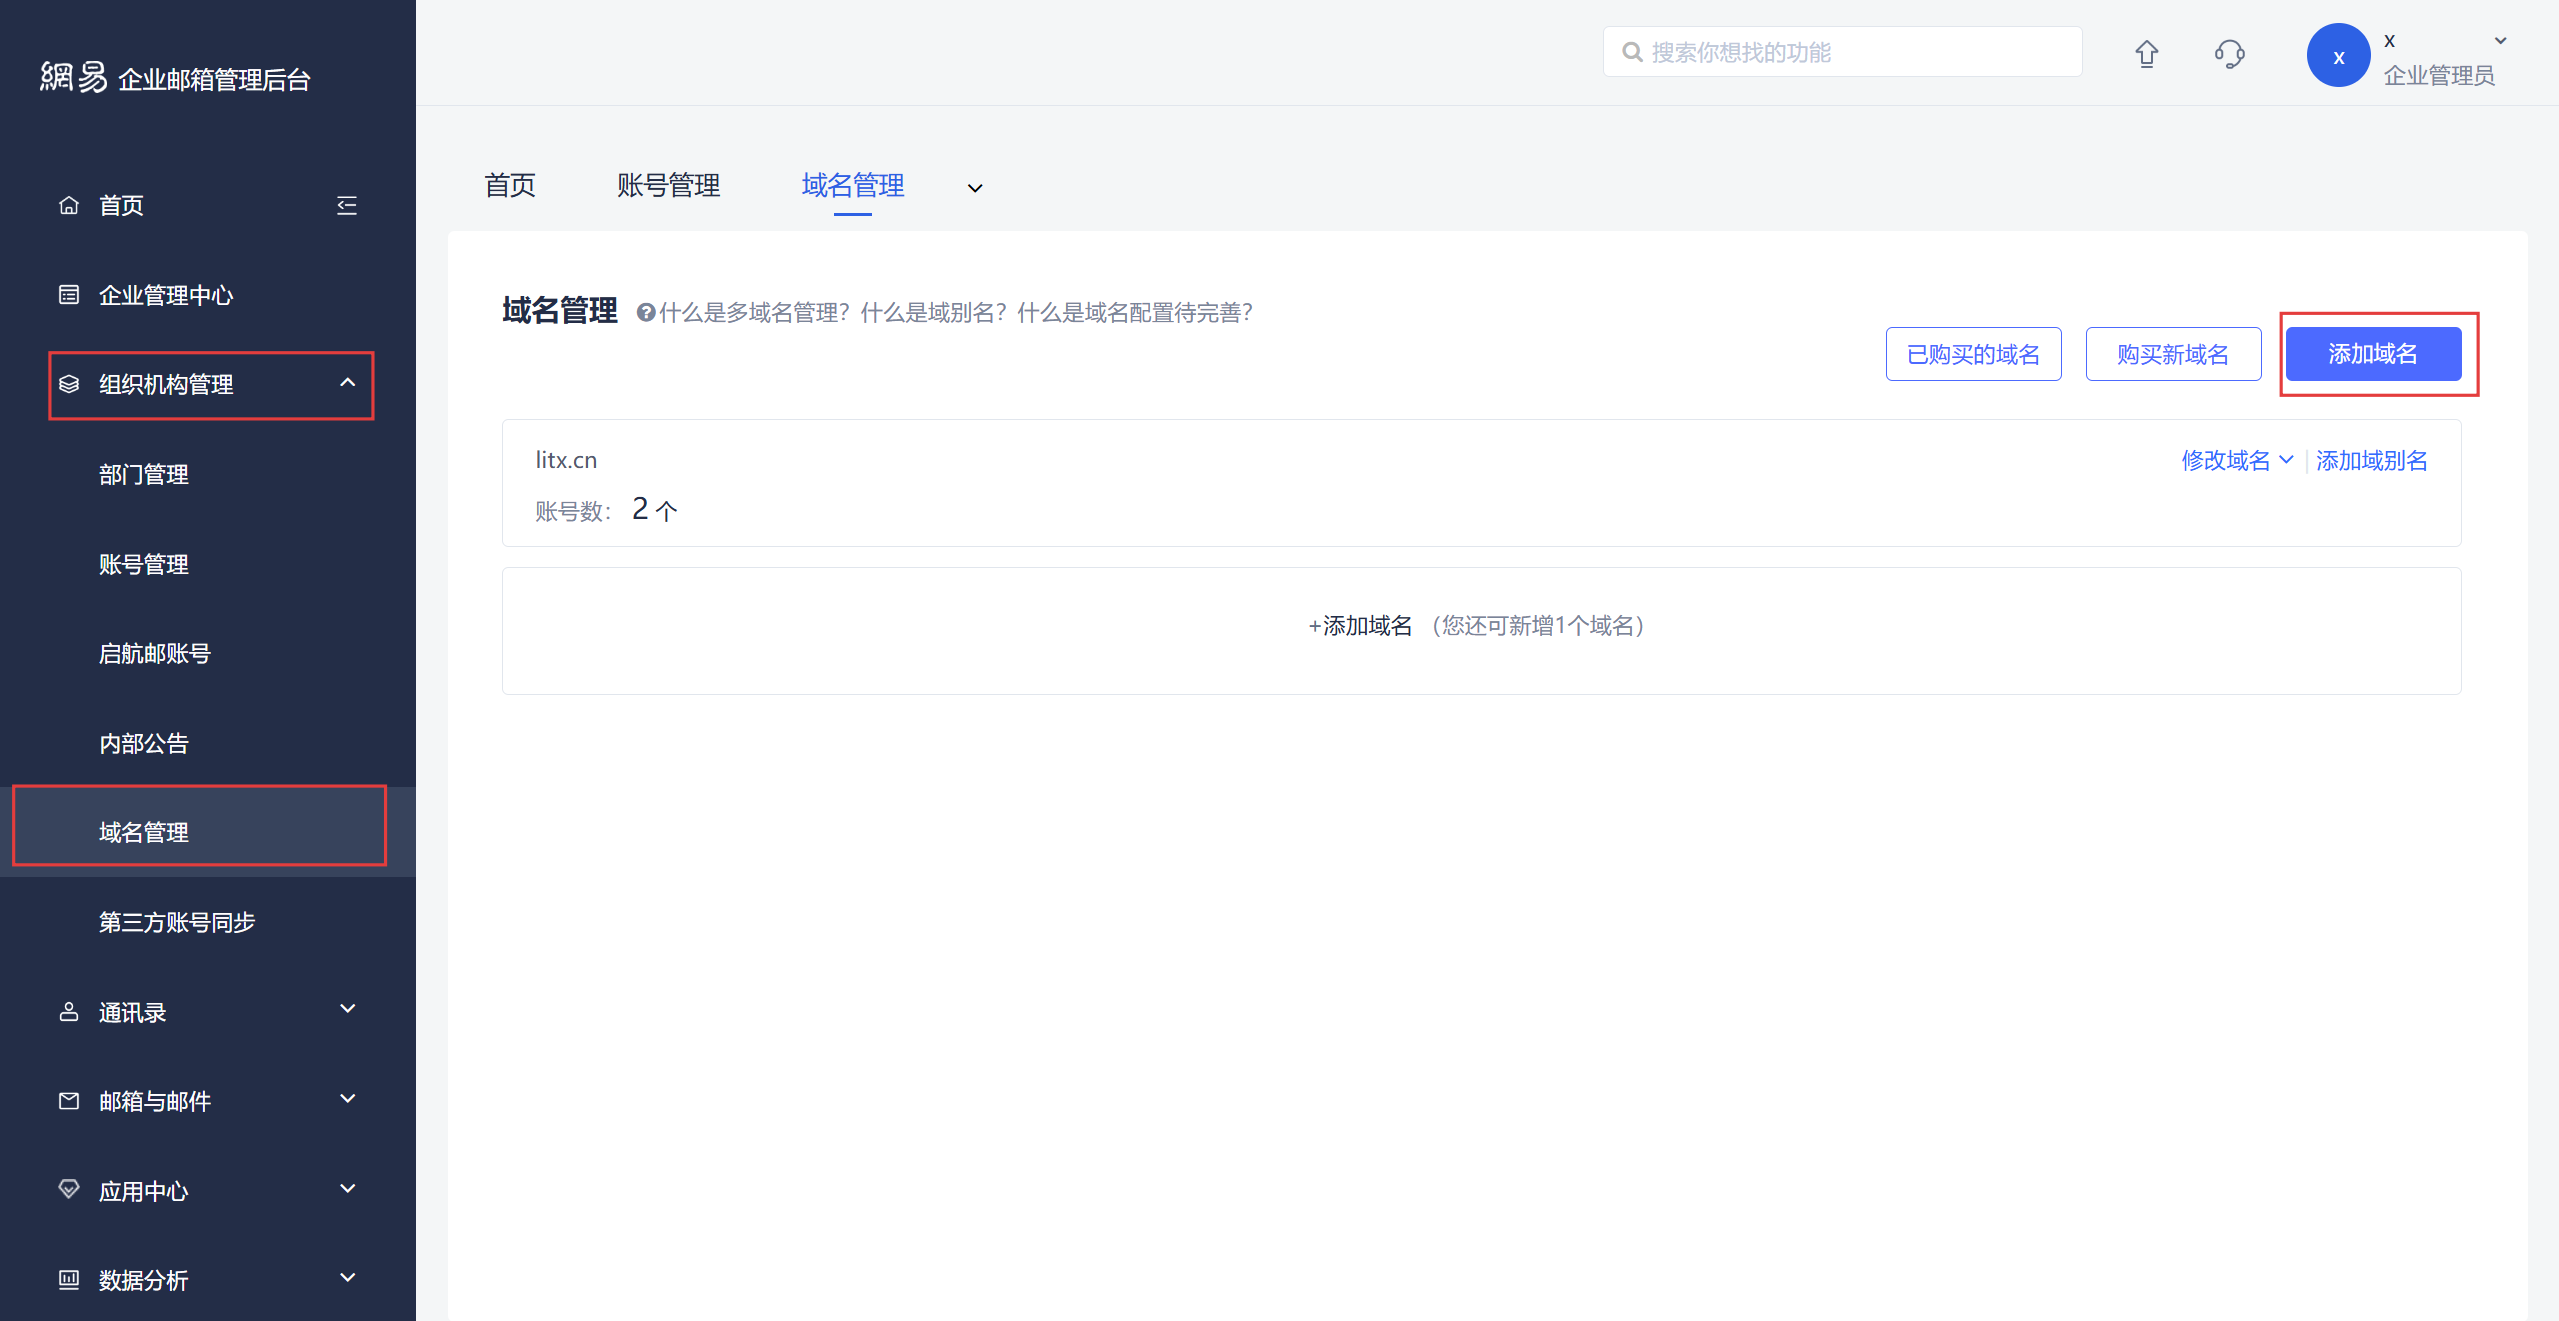Click the 企业管理中心 sidebar icon
This screenshot has height=1321, width=2559.
69,295
